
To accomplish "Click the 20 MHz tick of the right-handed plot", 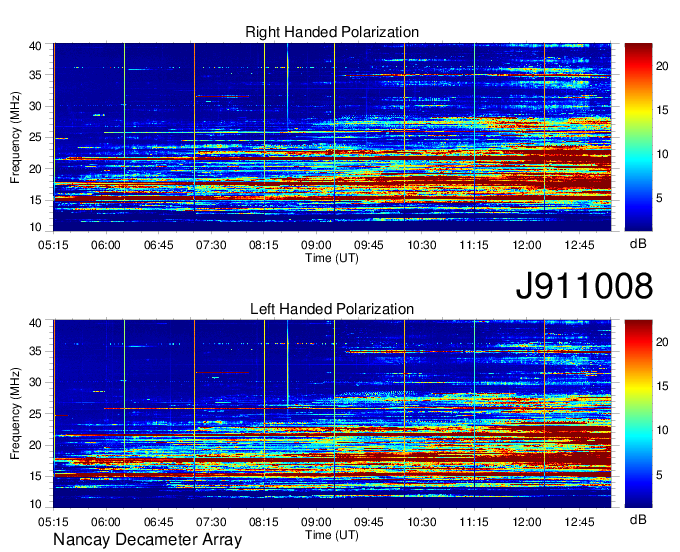I will 35,169.
